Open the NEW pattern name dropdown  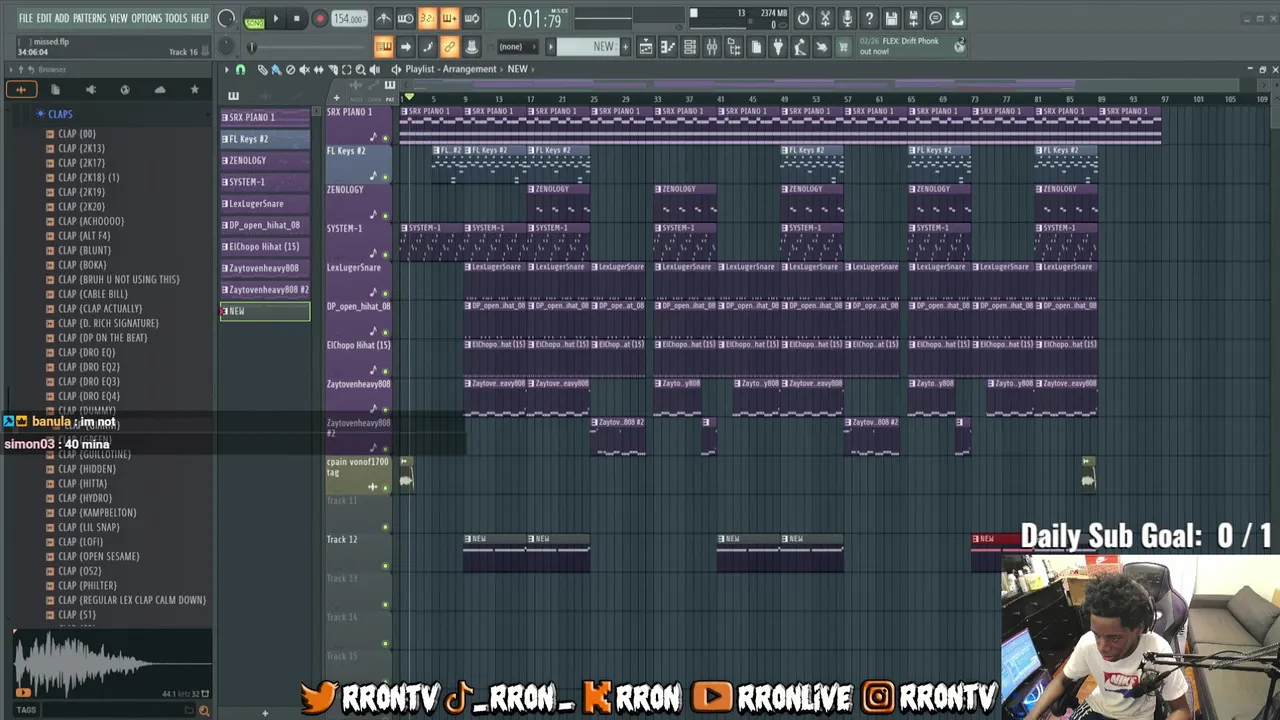click(588, 47)
